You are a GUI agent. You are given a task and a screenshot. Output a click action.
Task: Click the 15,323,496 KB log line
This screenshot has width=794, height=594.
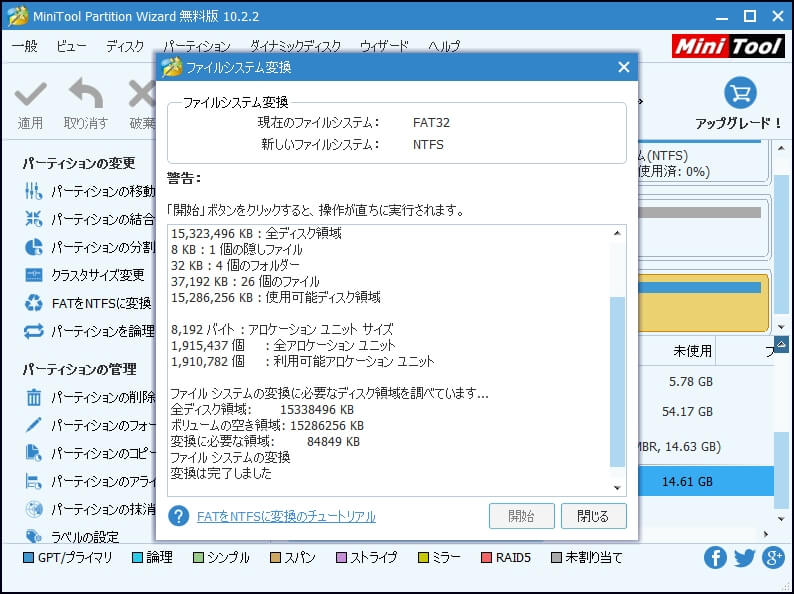pyautogui.click(x=256, y=233)
